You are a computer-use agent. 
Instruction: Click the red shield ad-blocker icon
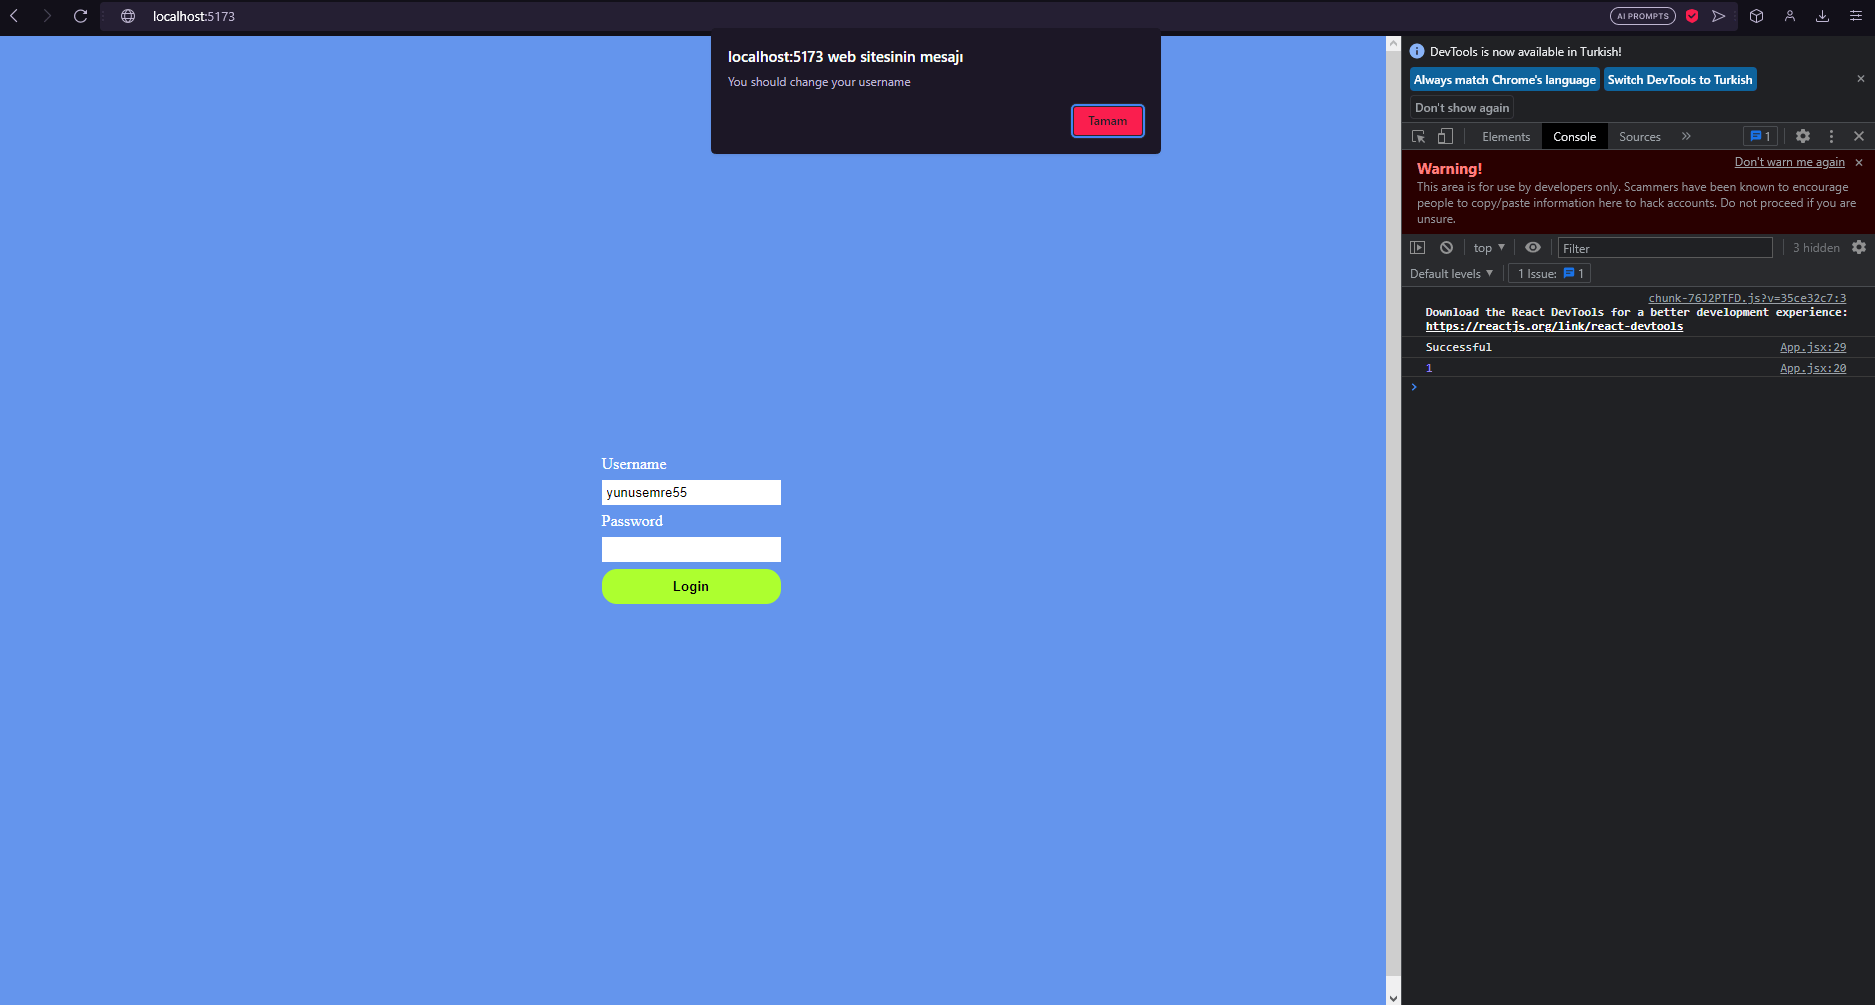click(x=1692, y=16)
